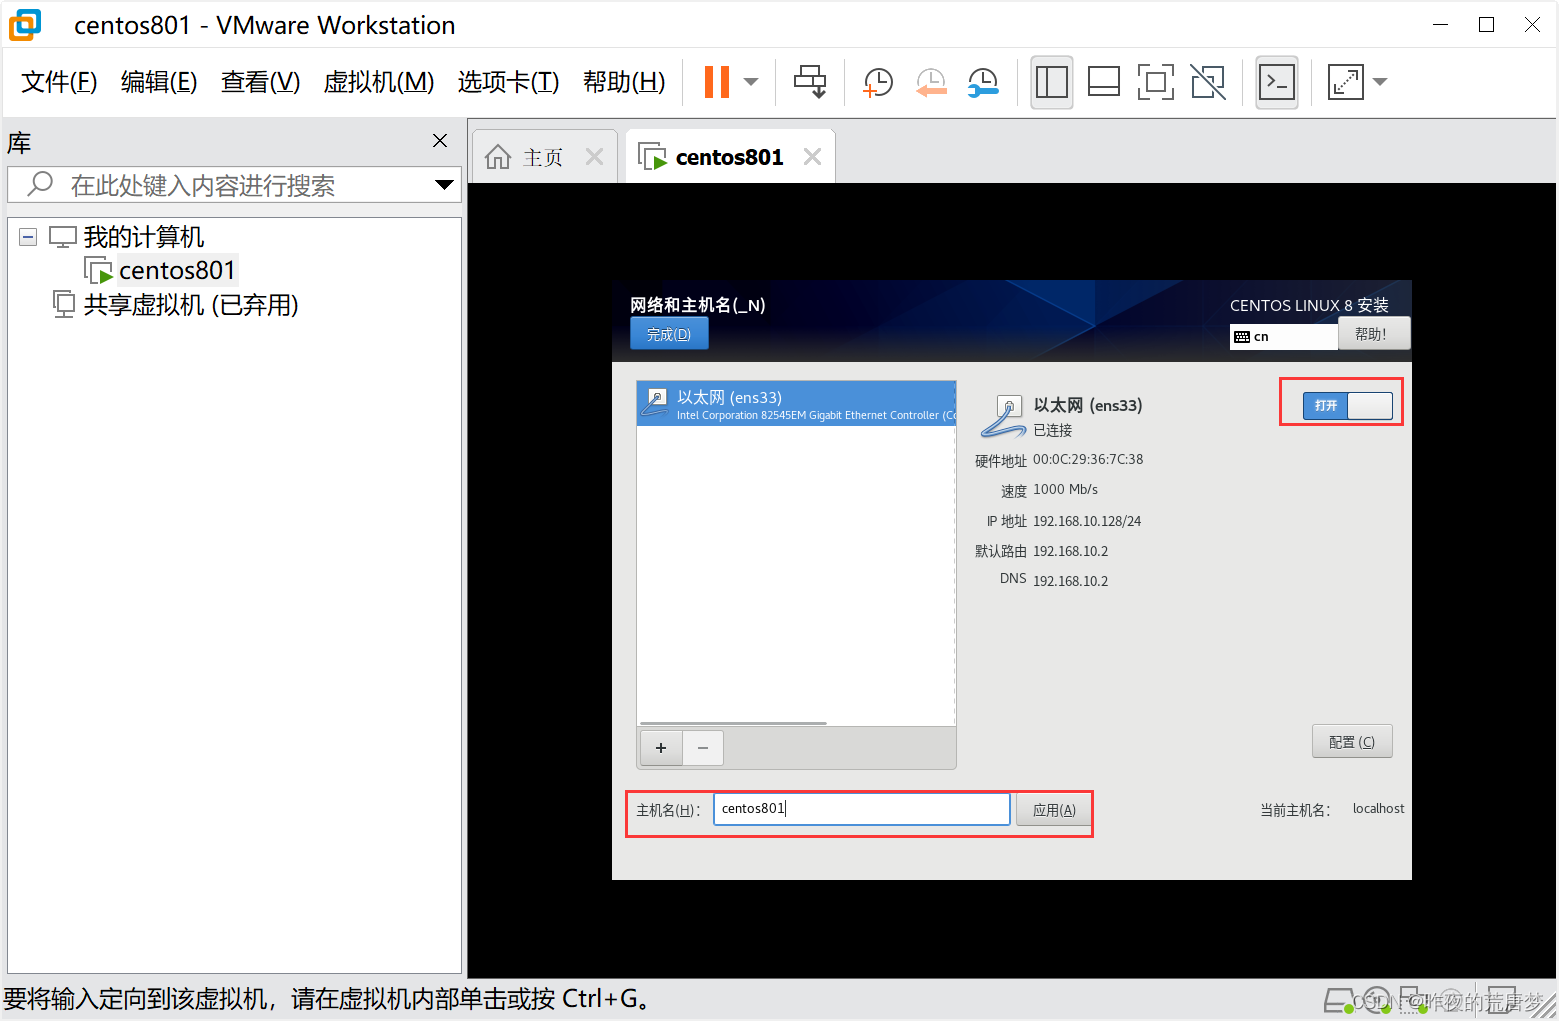This screenshot has width=1559, height=1021.
Task: Close the centos801 tab
Action: 812,157
